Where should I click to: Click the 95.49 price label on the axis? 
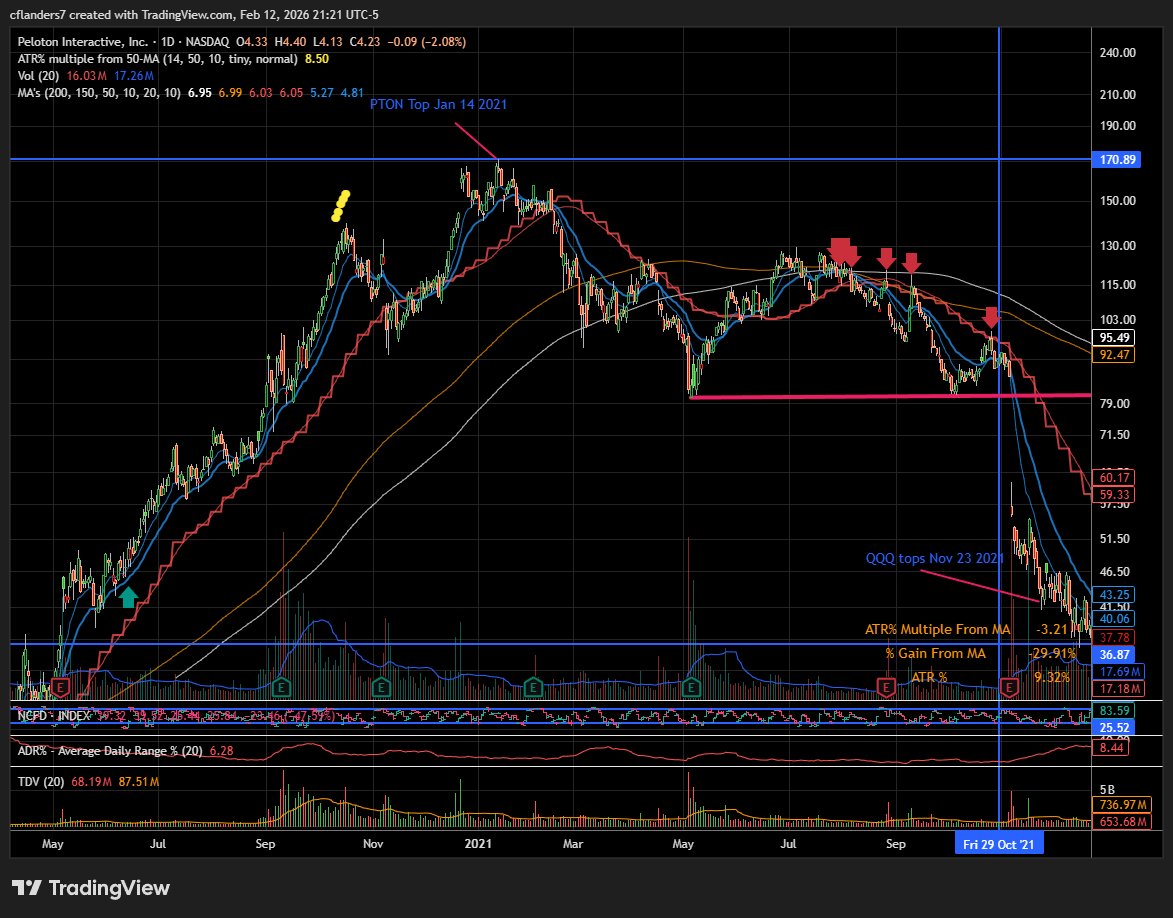[x=1114, y=337]
